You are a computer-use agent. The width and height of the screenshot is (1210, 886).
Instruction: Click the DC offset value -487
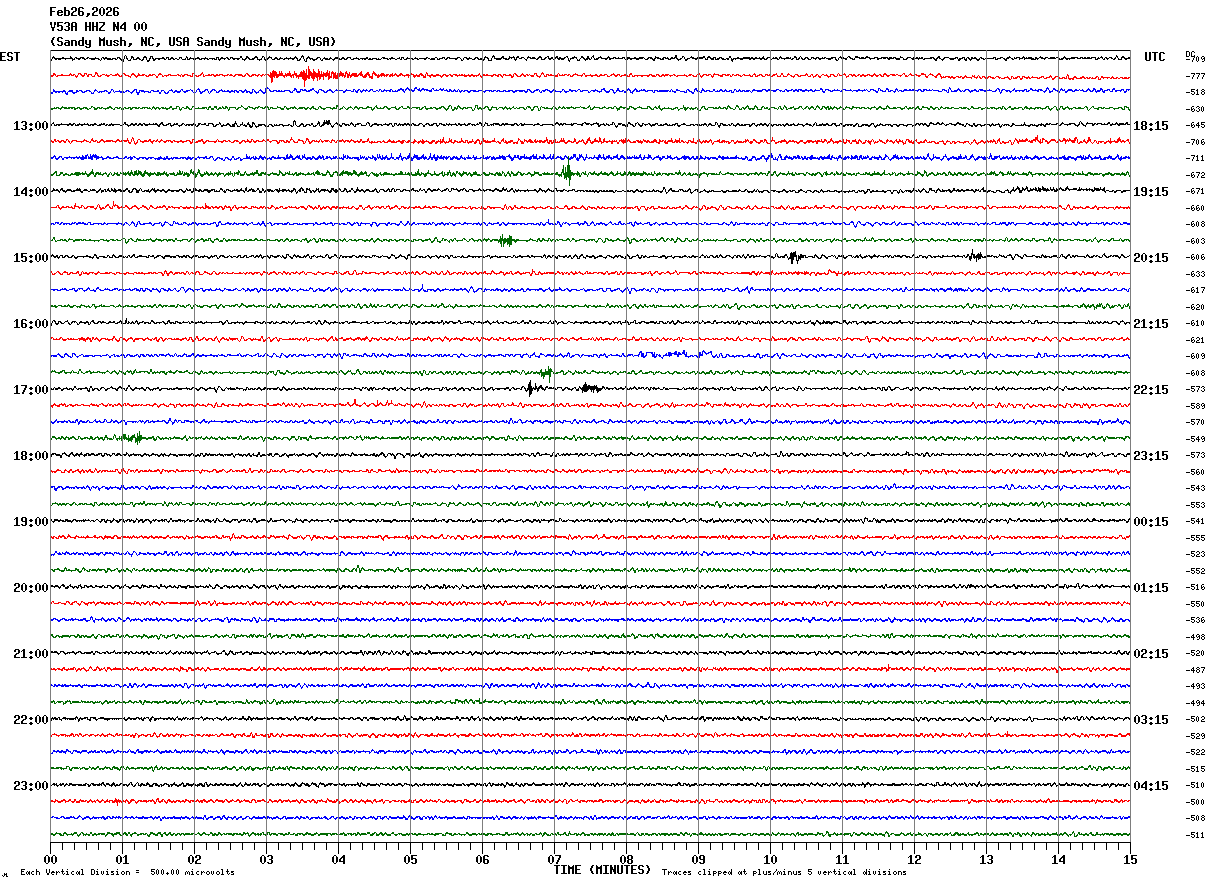(1195, 670)
